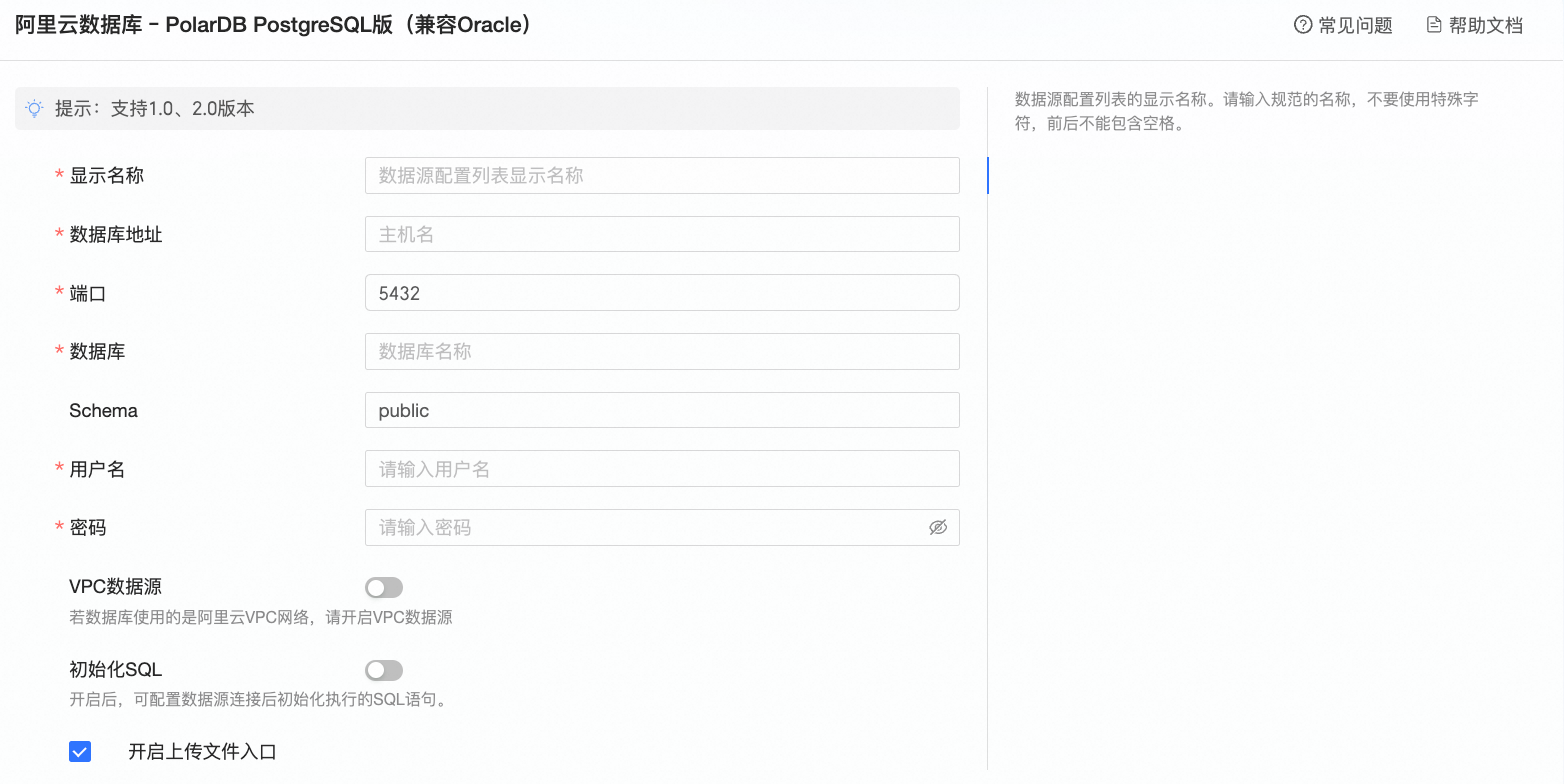Screen dimensions: 1564x784
Task: Enable the VPC数据源 switch
Action: (384, 588)
